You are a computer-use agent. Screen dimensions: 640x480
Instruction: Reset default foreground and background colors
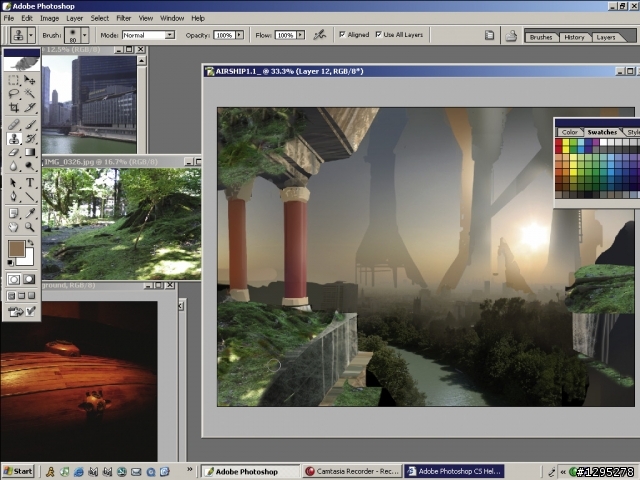tap(10, 262)
